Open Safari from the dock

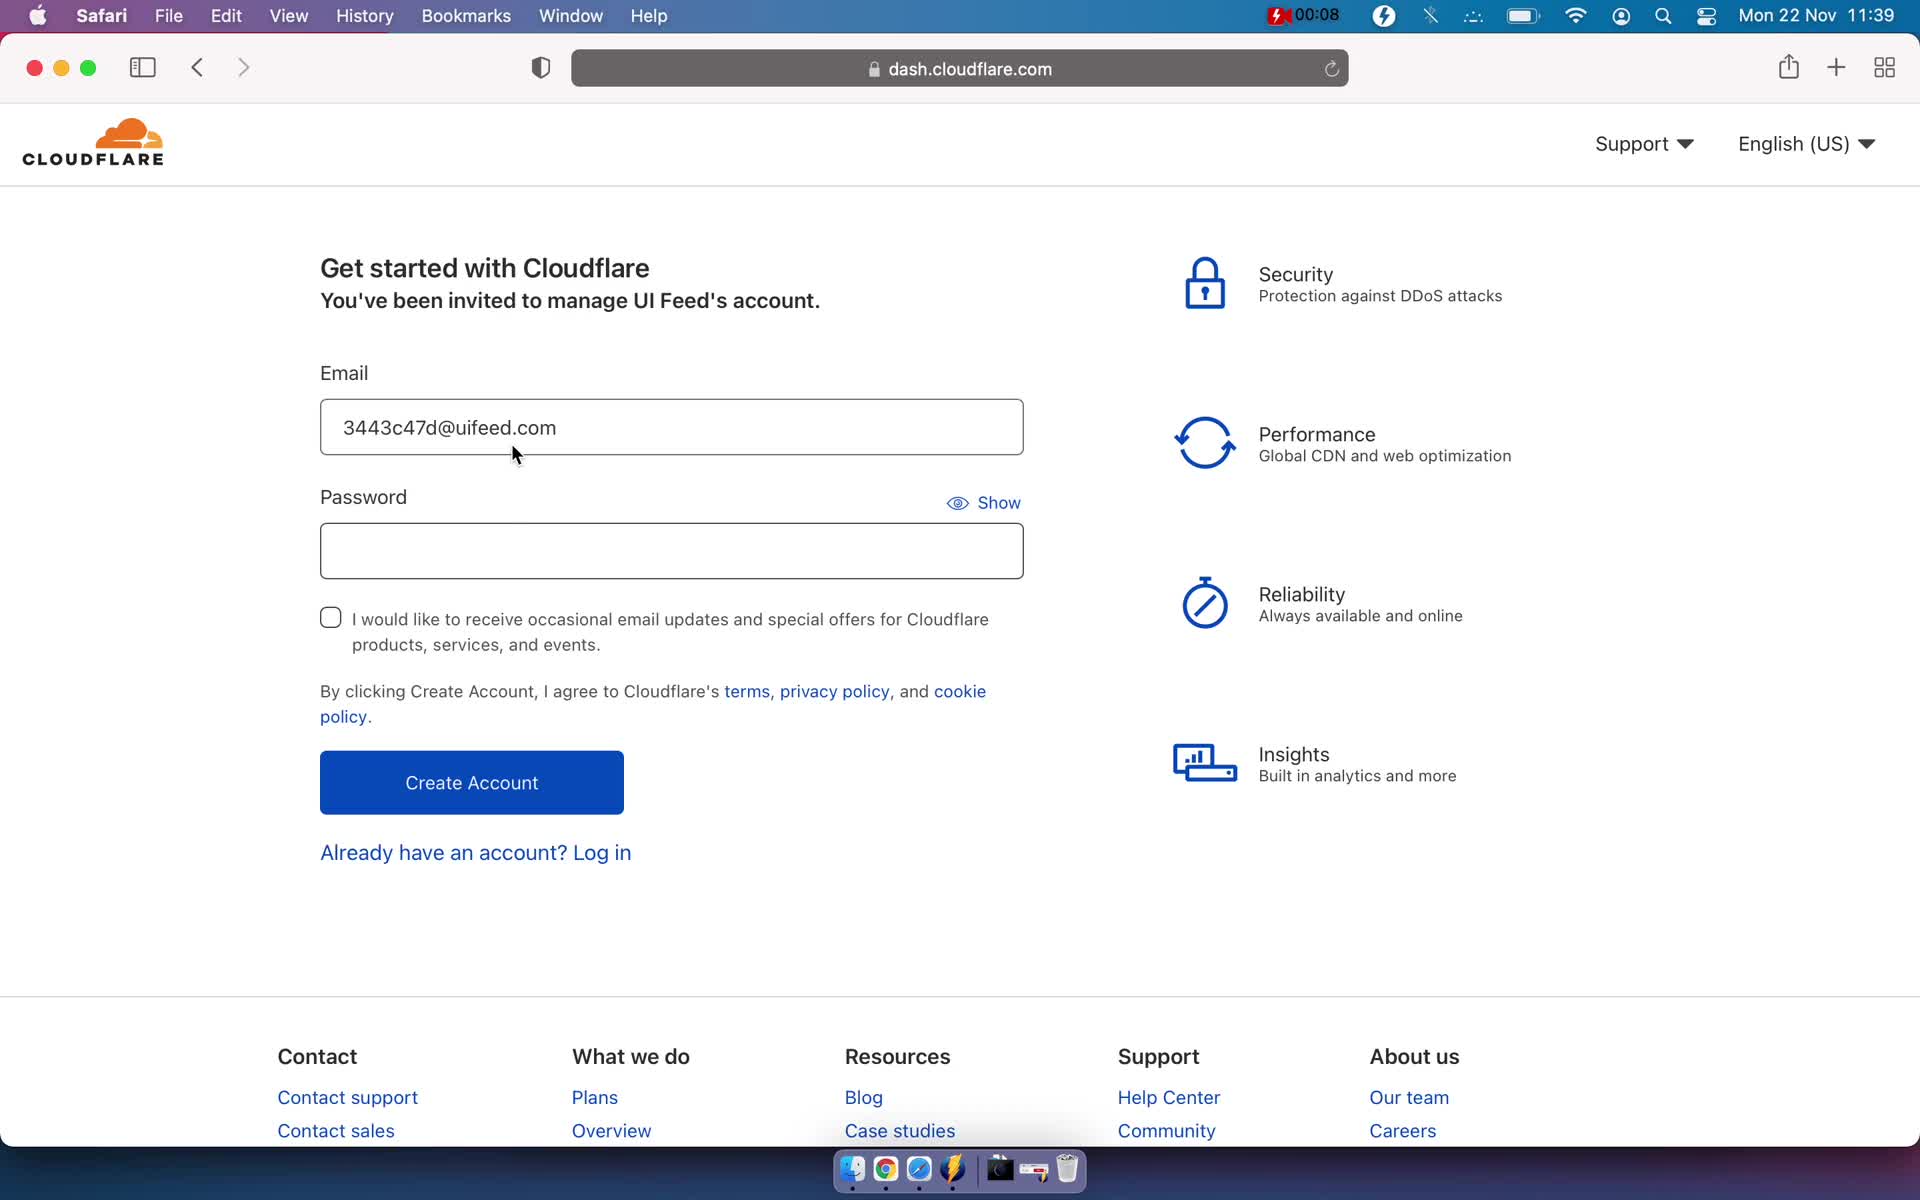[x=919, y=1169]
